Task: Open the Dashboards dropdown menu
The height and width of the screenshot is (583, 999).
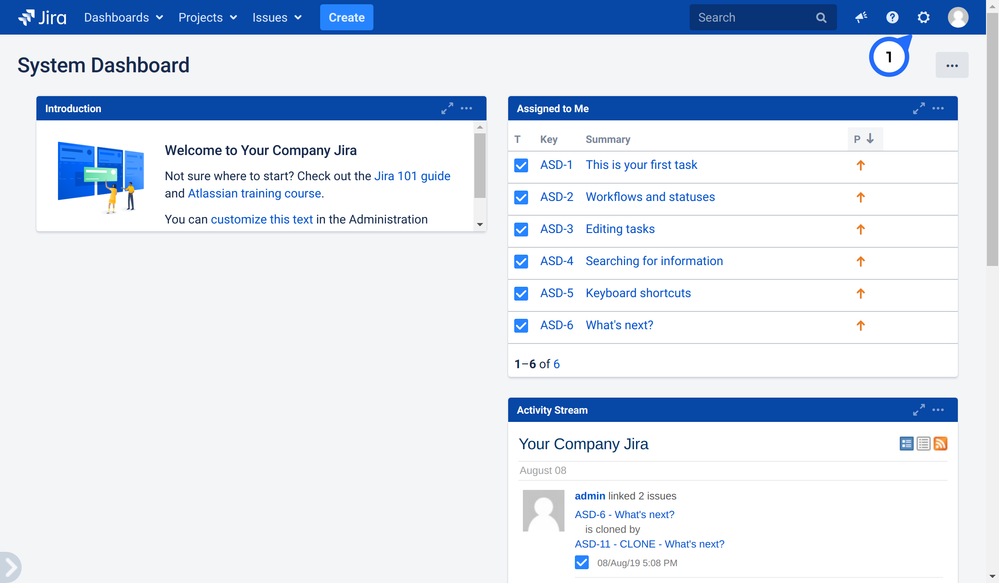Action: (124, 17)
